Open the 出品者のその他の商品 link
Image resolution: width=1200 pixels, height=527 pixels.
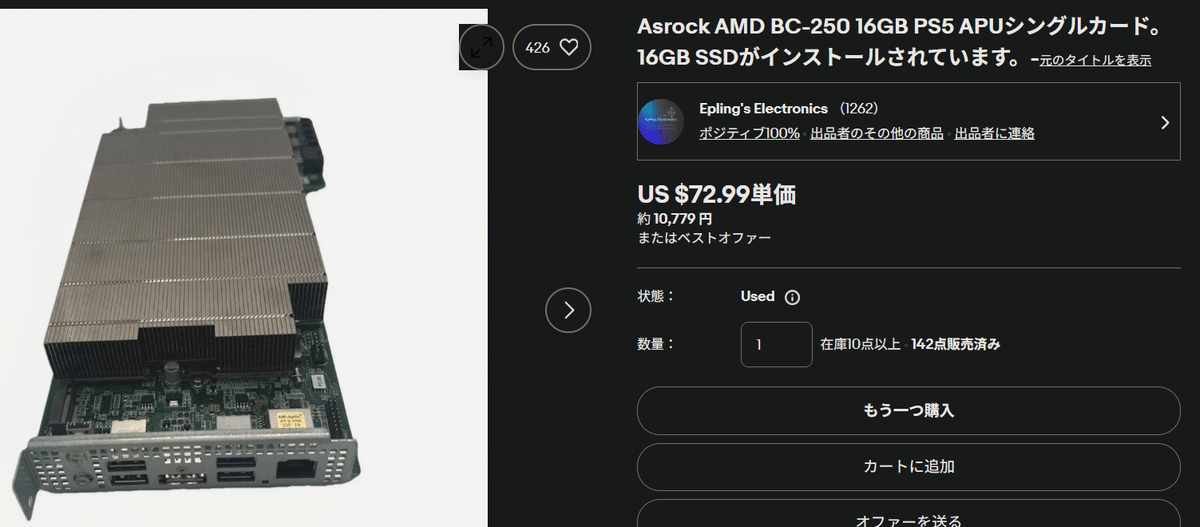coord(876,133)
